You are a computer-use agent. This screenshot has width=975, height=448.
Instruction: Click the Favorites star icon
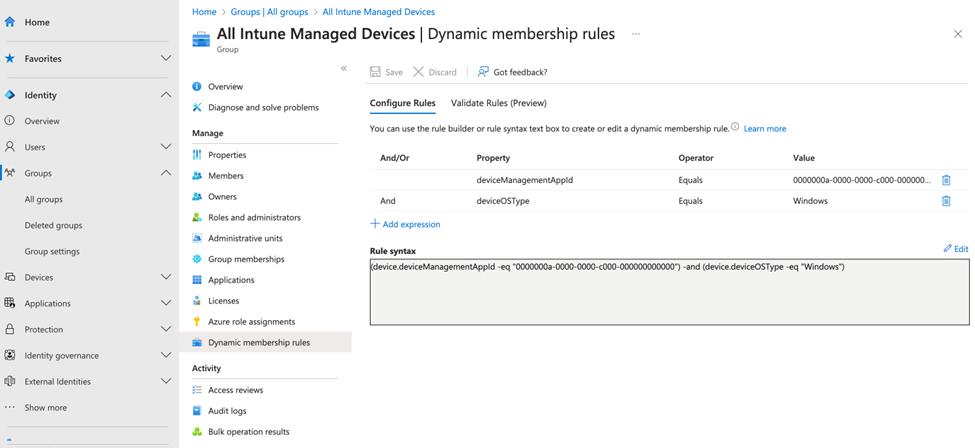[9, 58]
